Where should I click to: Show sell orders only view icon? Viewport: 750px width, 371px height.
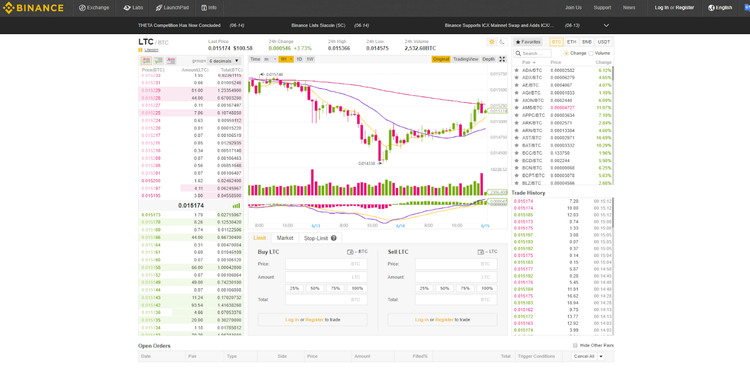171,61
